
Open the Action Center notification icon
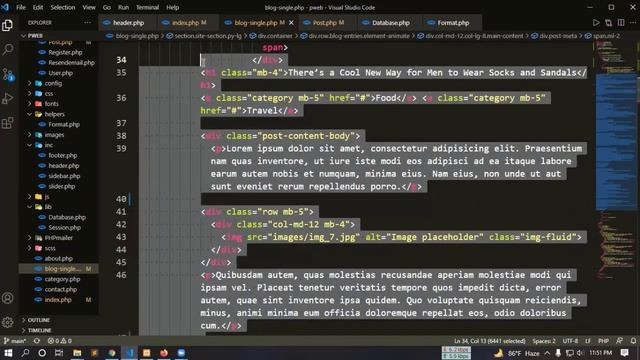tap(624, 353)
